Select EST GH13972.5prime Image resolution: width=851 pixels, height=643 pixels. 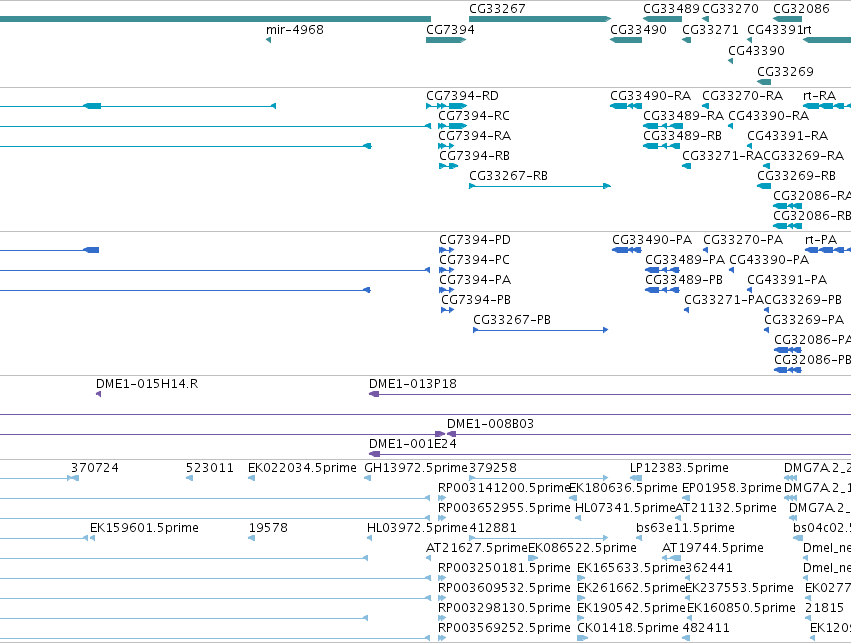click(x=367, y=478)
